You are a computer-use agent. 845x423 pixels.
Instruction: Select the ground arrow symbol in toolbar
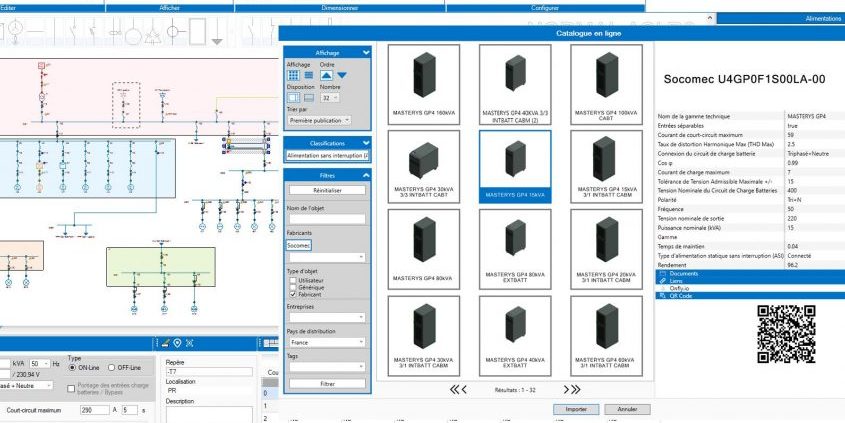[x=217, y=34]
